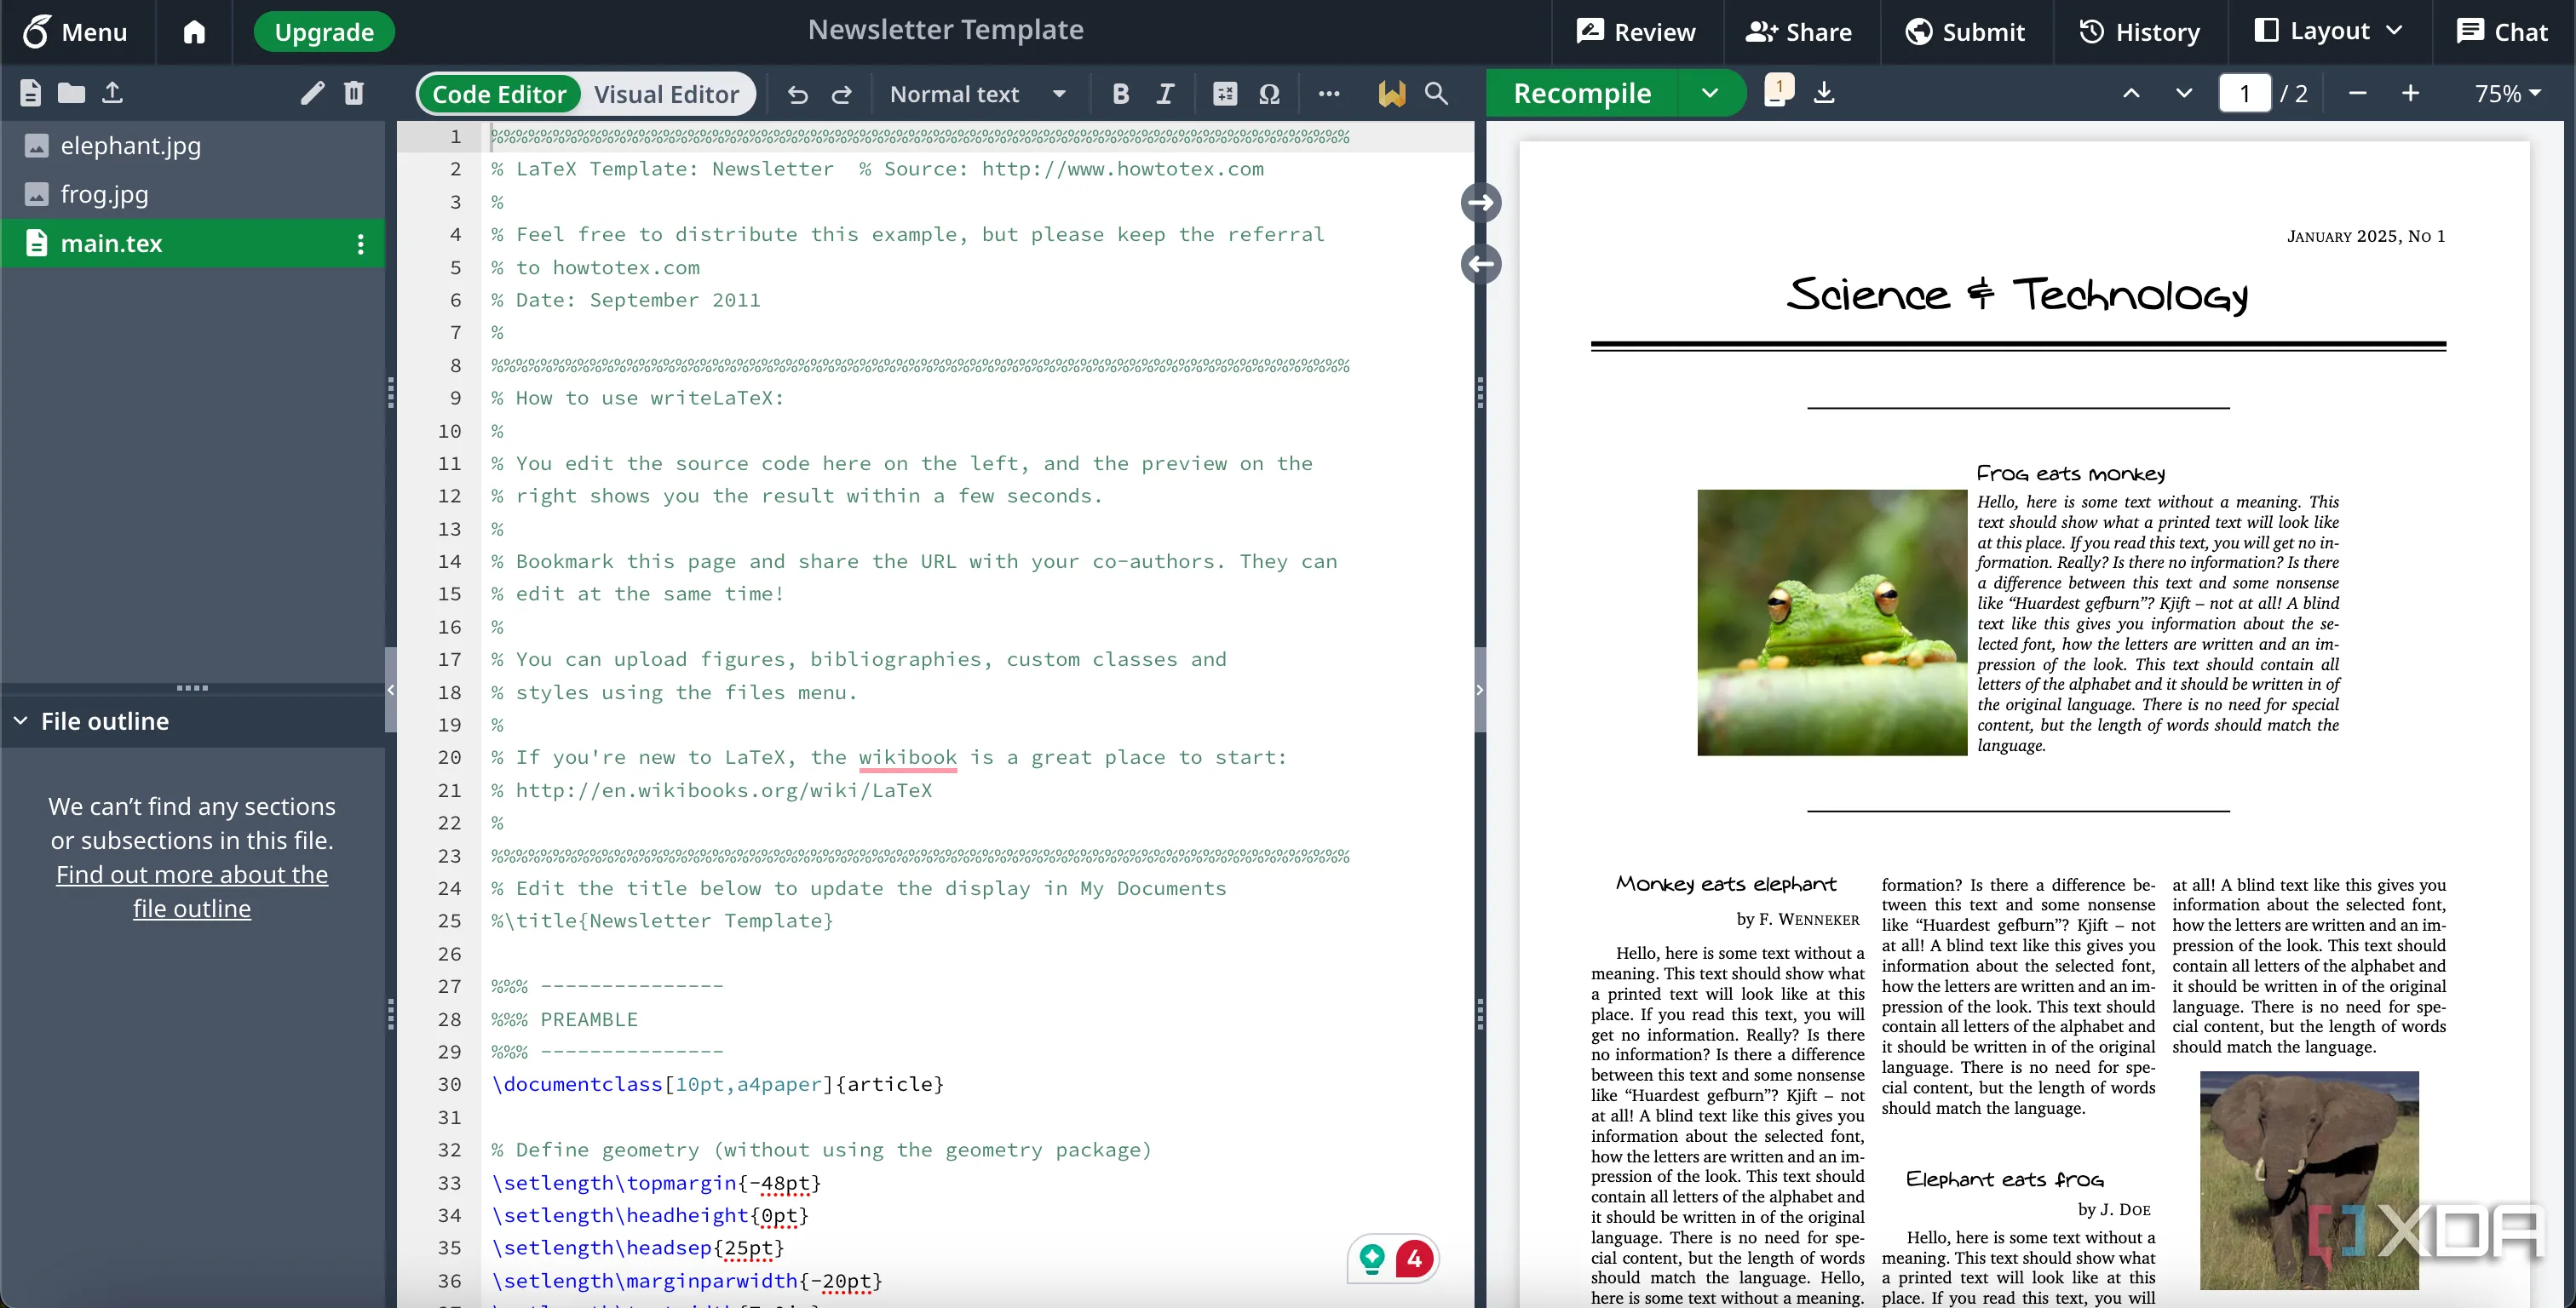
Task: Go to the home dashboard icon
Action: [194, 32]
